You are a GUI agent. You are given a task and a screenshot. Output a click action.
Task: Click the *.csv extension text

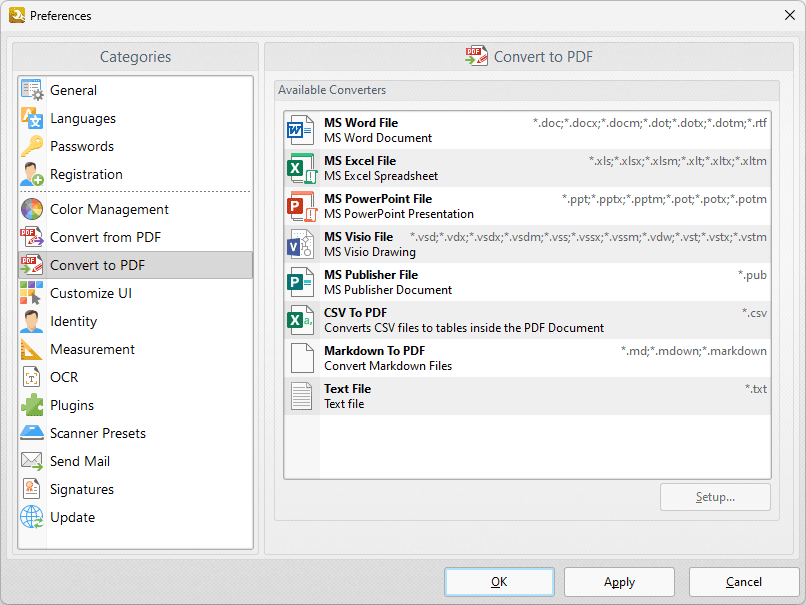pyautogui.click(x=754, y=313)
